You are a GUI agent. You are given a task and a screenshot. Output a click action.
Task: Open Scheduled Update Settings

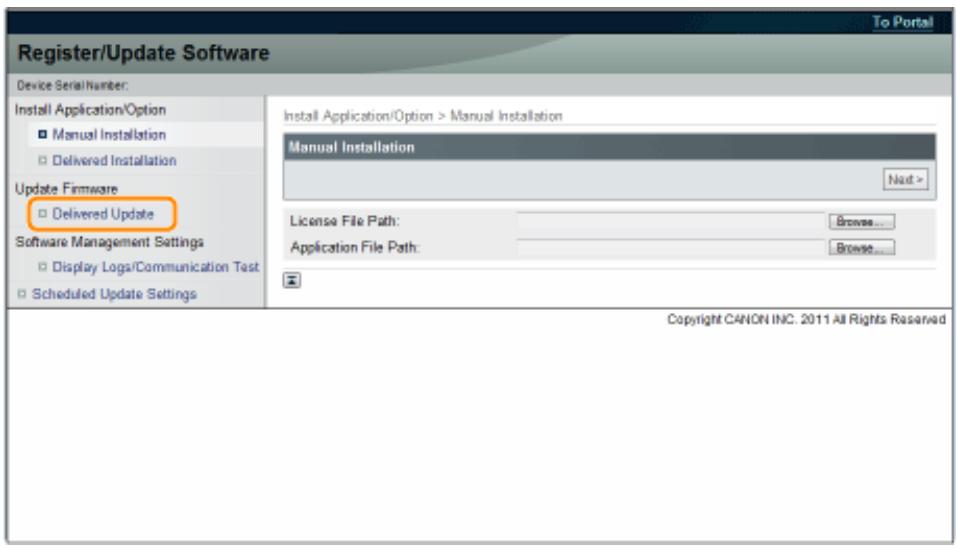(x=114, y=294)
